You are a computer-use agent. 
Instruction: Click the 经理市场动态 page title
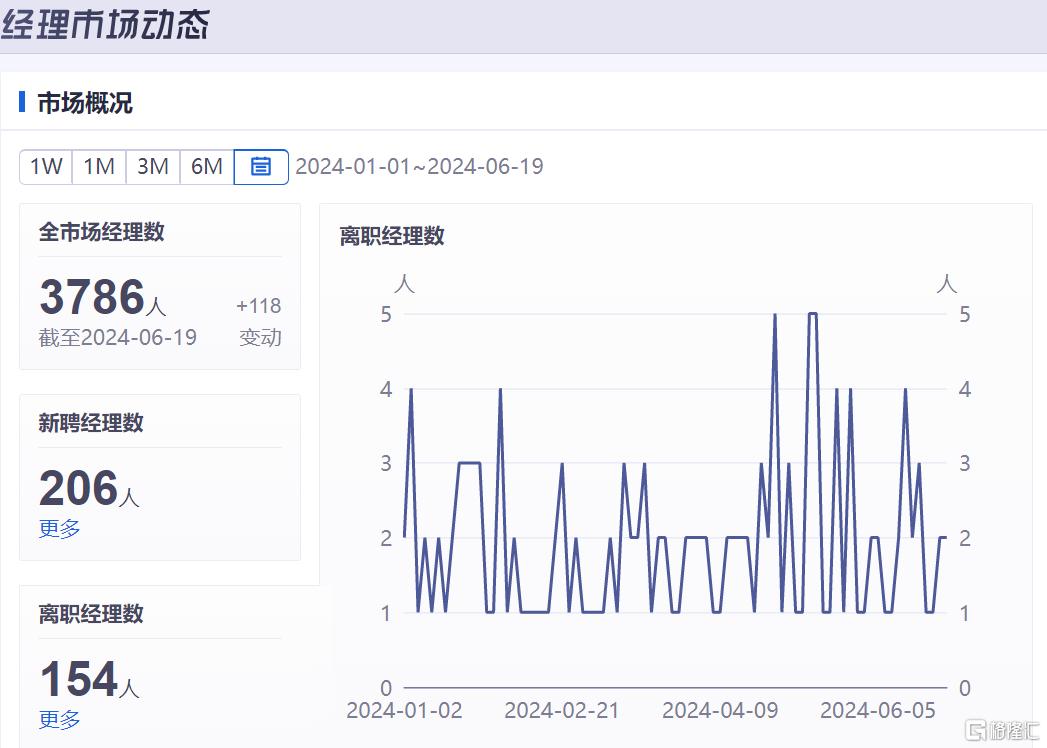(x=106, y=24)
